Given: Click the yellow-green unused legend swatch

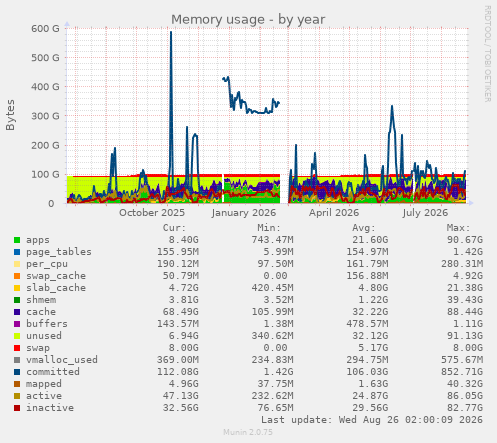Looking at the screenshot, I should click(x=17, y=336).
